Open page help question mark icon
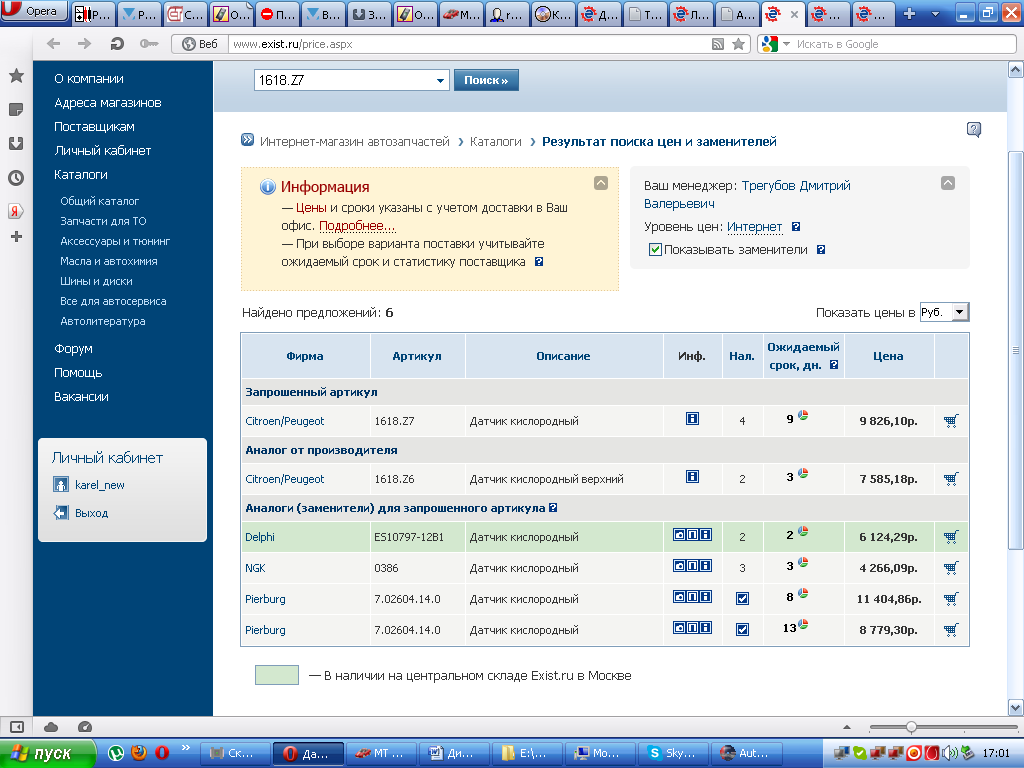1024x768 pixels. (x=974, y=129)
